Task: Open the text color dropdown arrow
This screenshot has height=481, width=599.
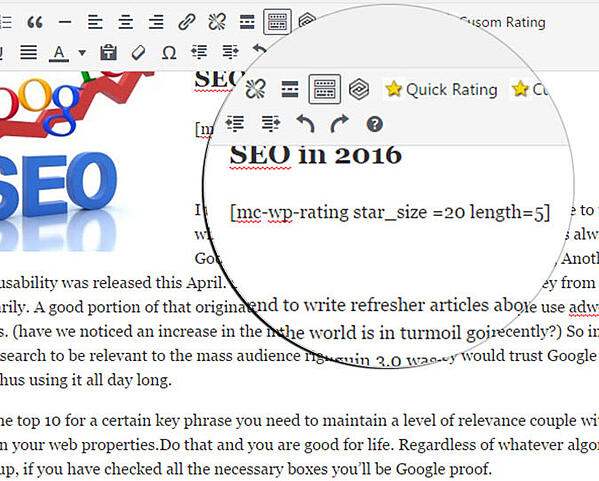Action: 82,52
